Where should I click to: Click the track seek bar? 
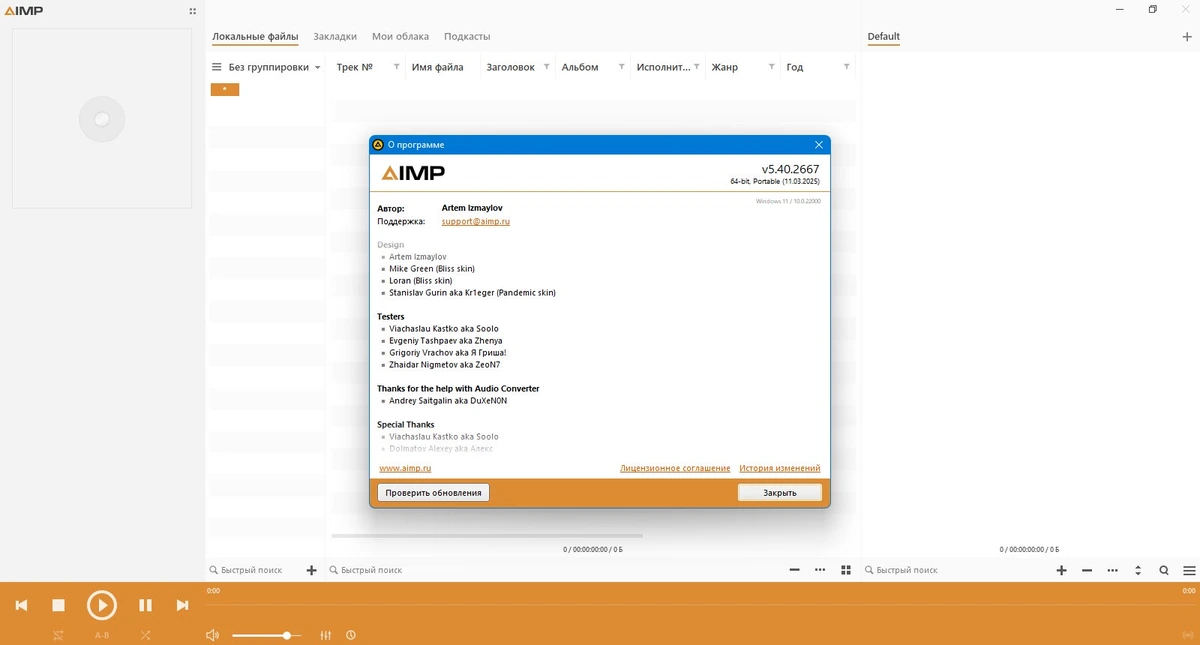(x=702, y=604)
